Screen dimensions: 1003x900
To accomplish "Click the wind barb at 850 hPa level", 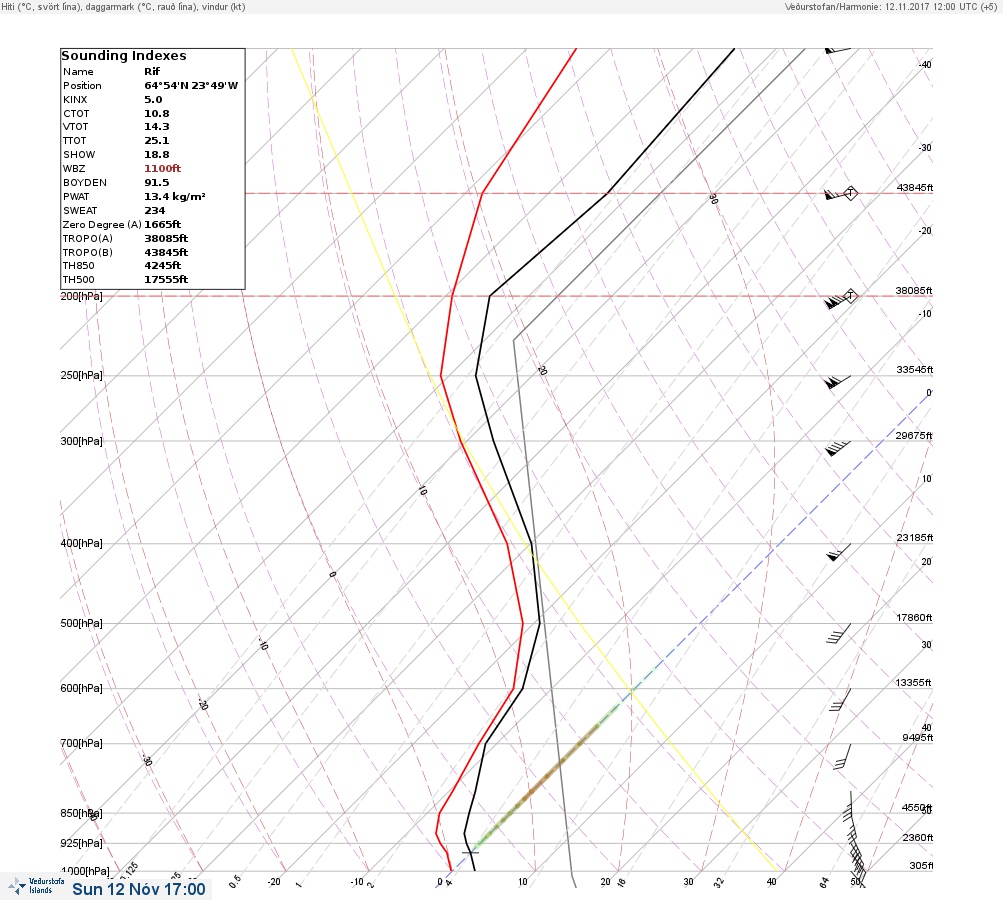I will tap(848, 807).
